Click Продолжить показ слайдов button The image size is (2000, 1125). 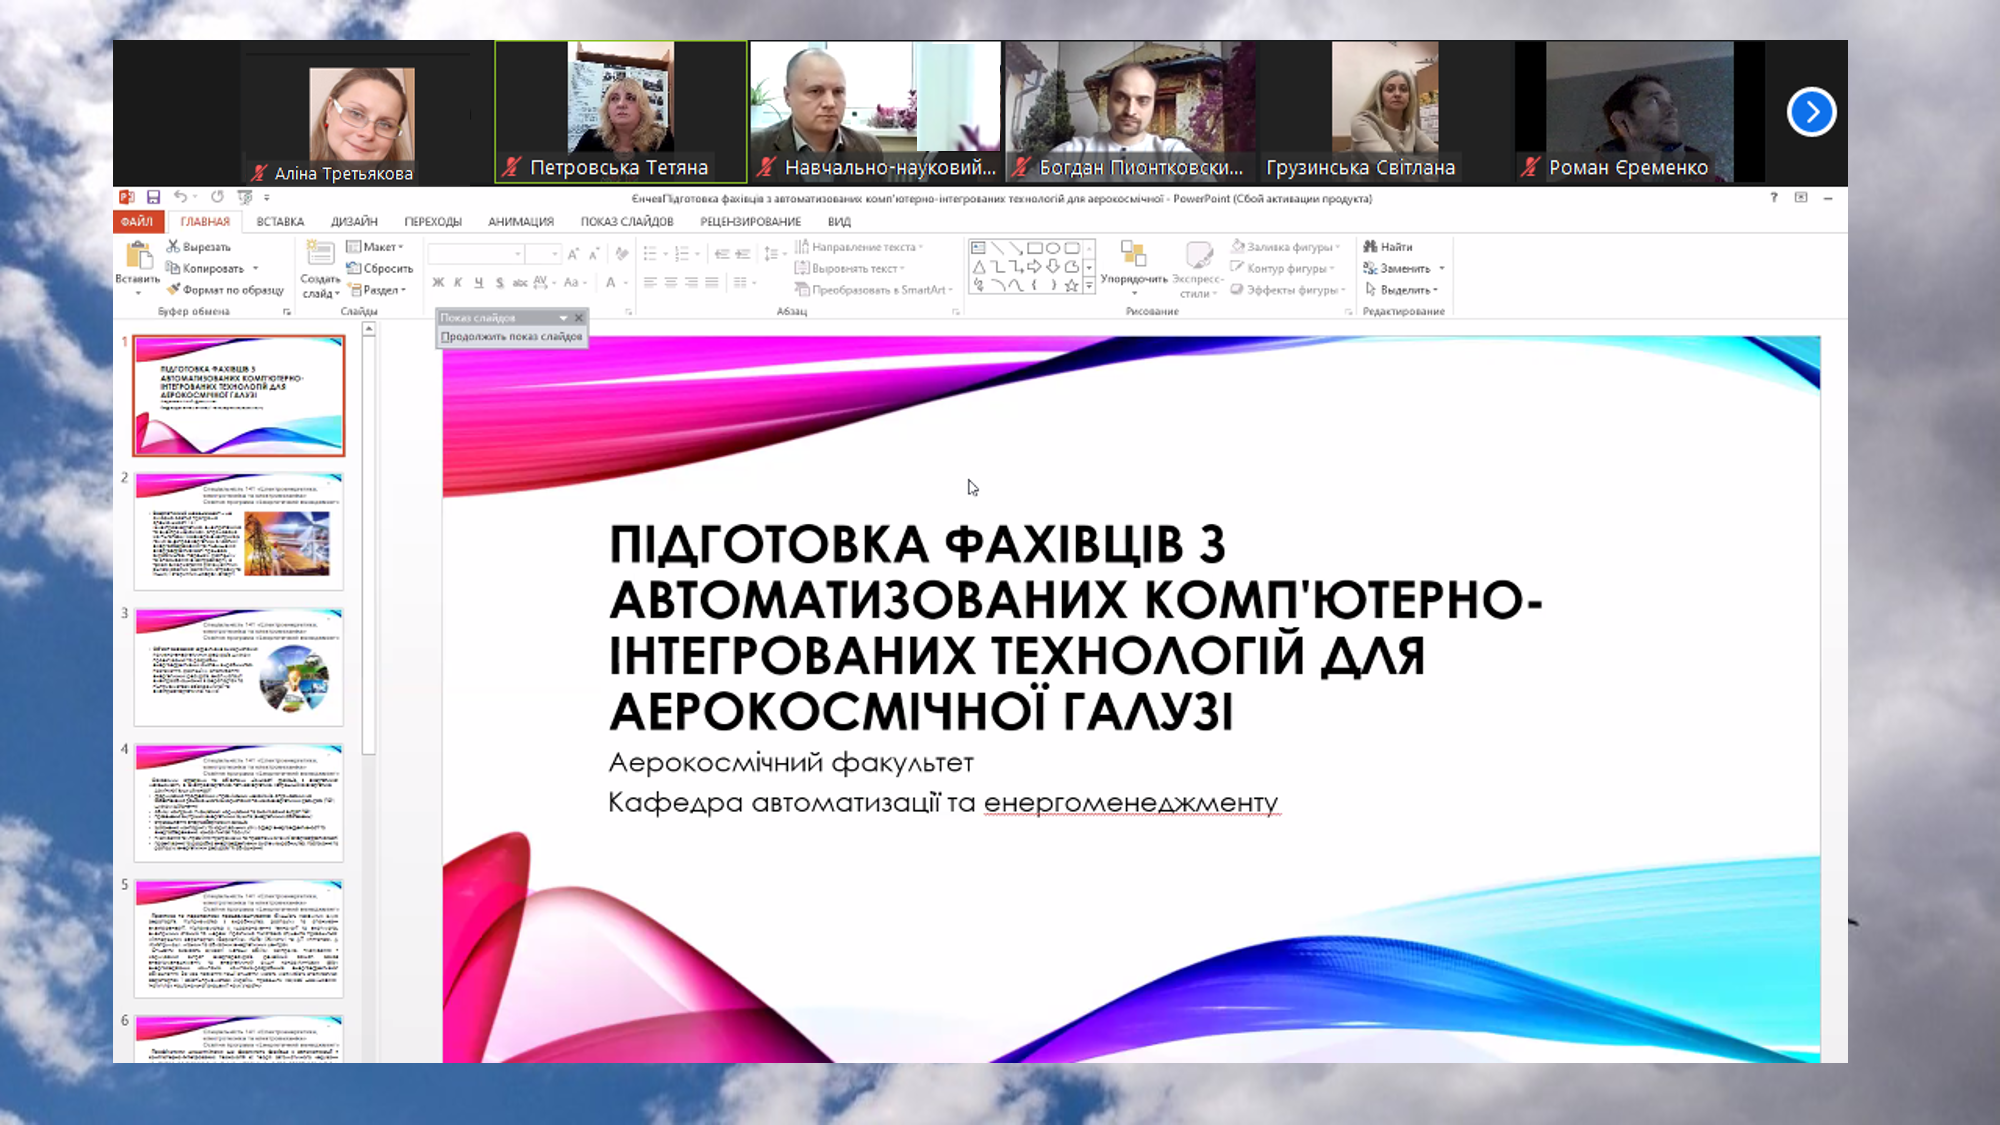click(511, 337)
